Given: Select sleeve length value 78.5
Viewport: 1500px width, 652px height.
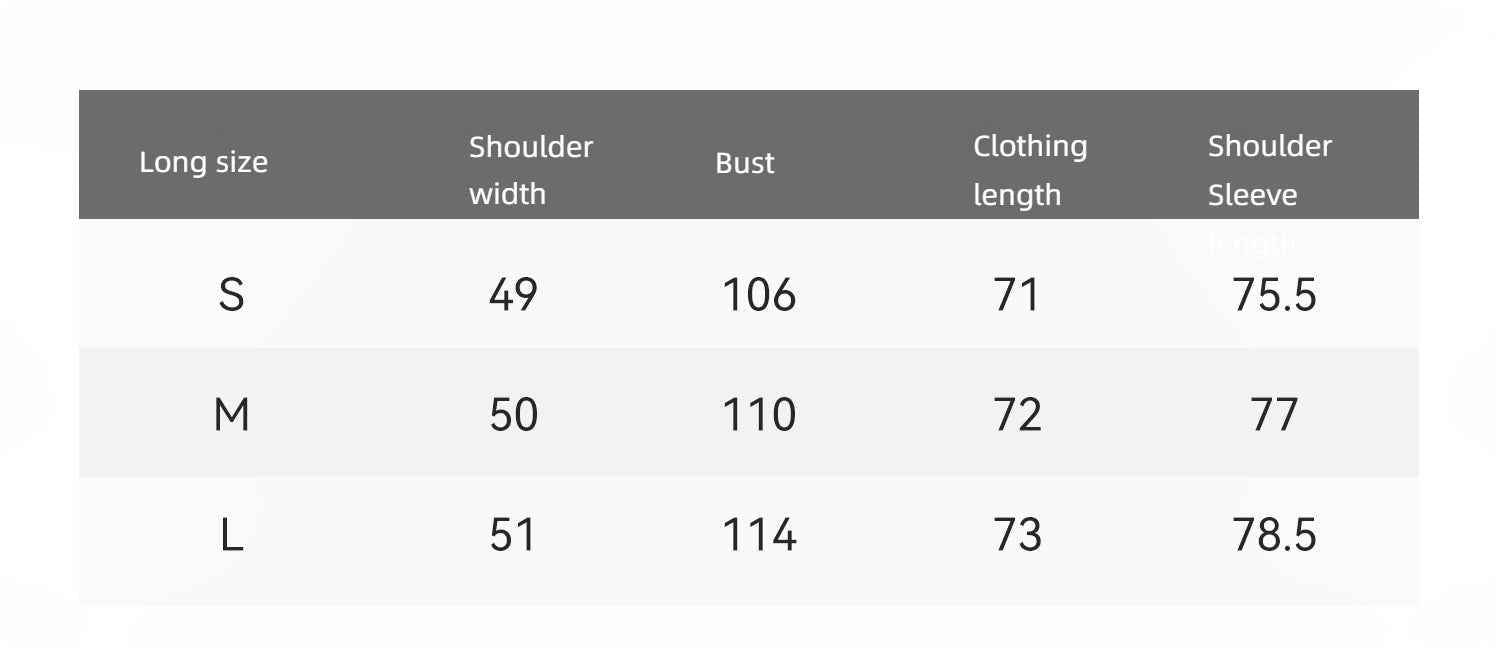Looking at the screenshot, I should pos(1274,536).
